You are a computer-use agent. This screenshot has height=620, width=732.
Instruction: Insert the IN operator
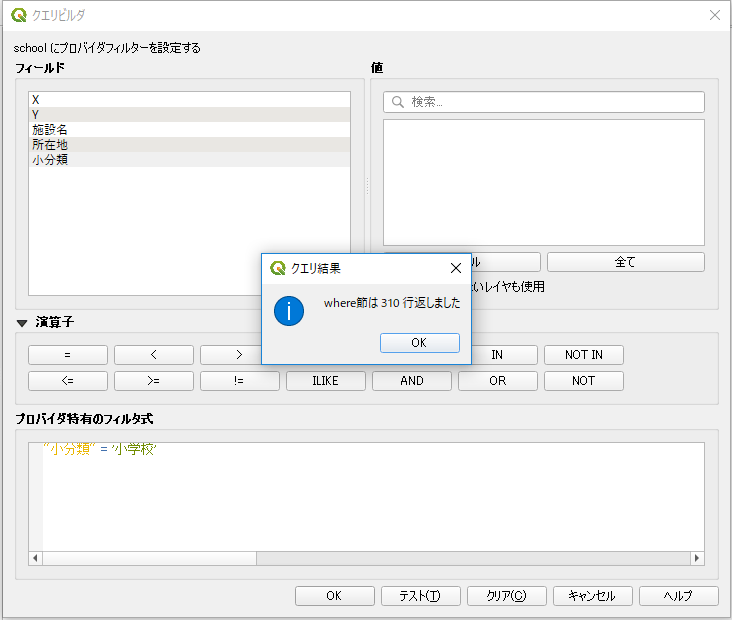504,355
